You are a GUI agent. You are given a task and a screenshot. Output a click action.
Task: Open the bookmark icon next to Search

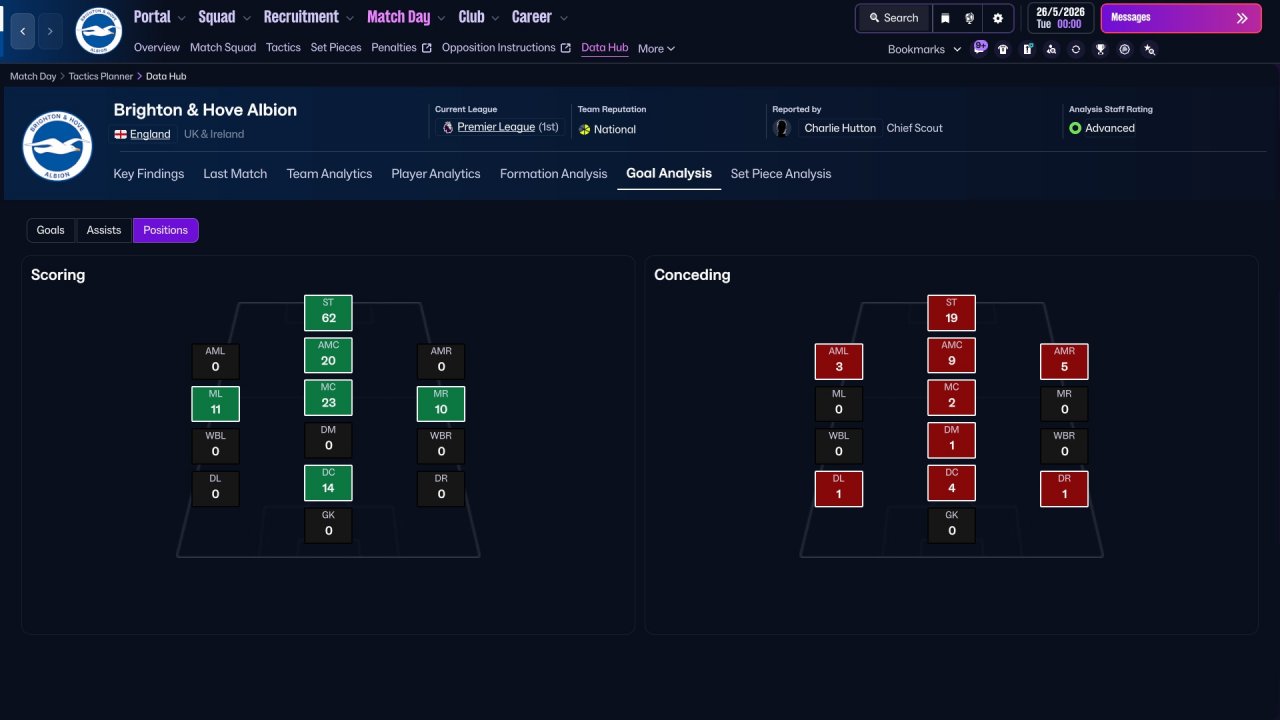pyautogui.click(x=945, y=18)
